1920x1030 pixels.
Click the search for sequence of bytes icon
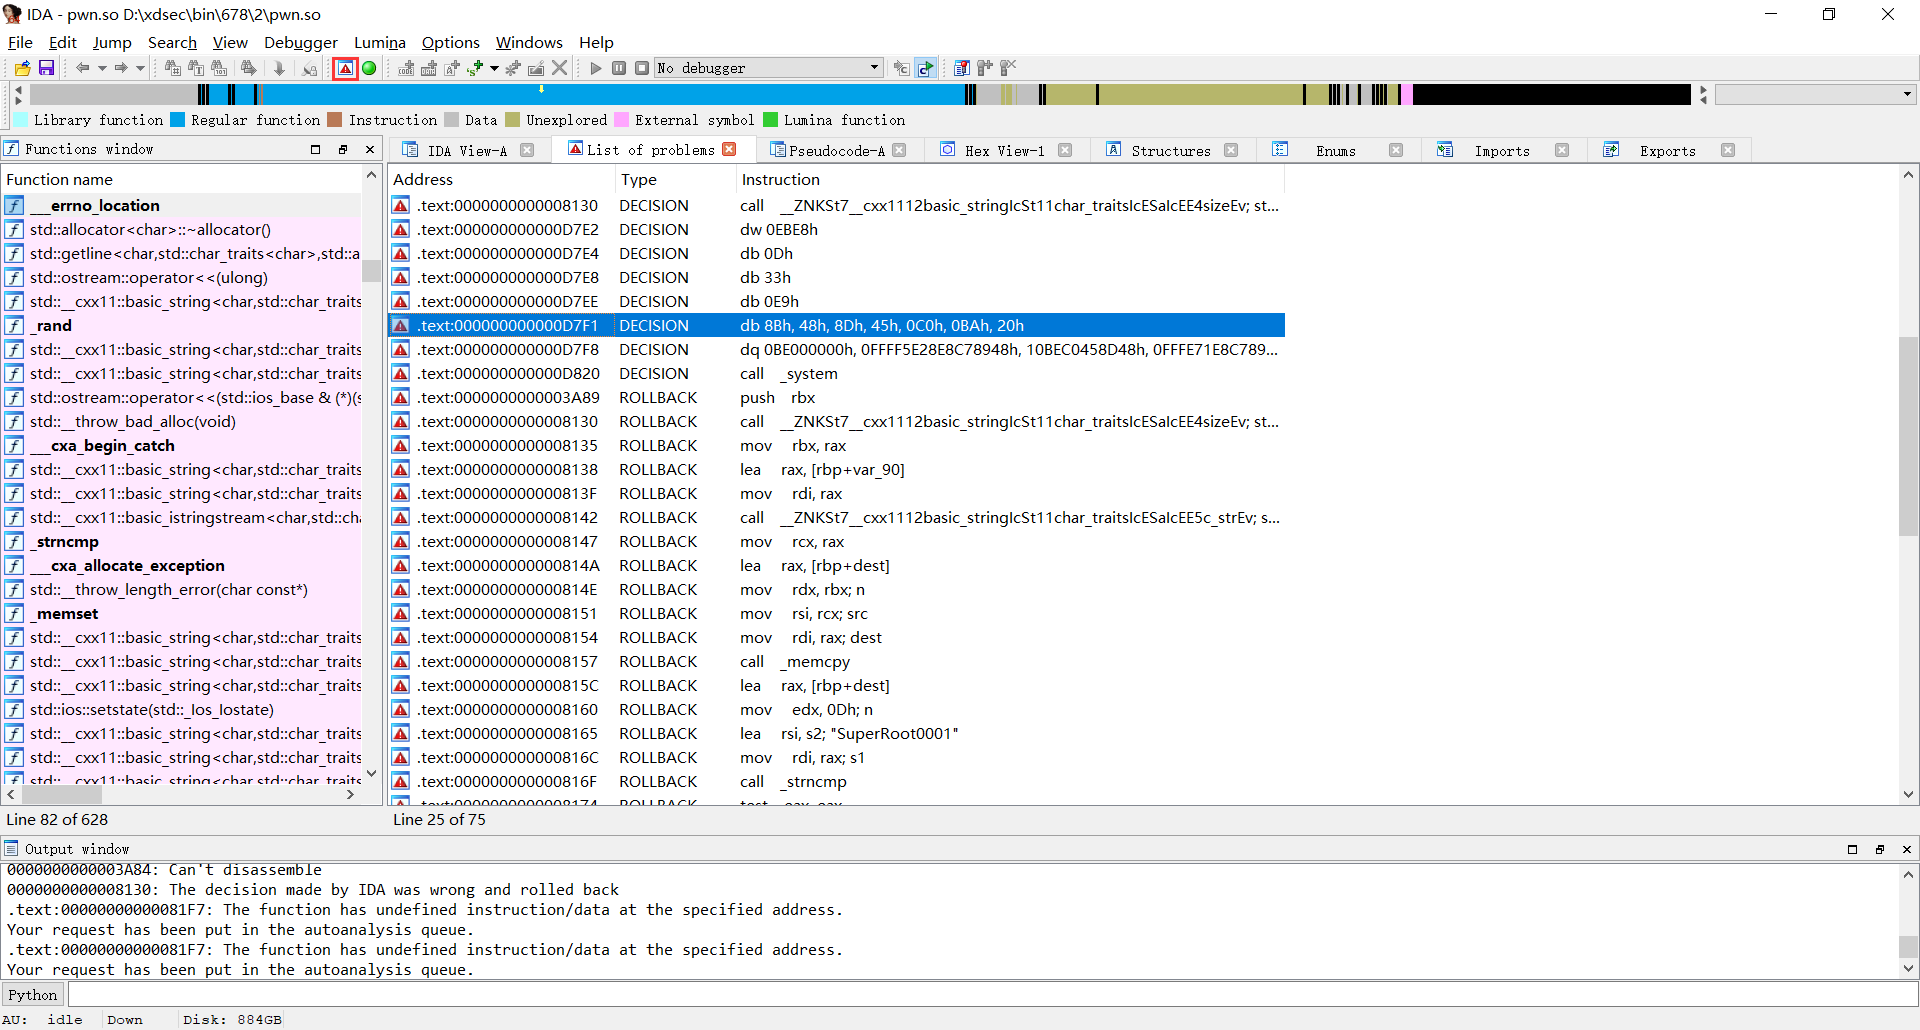pos(220,68)
